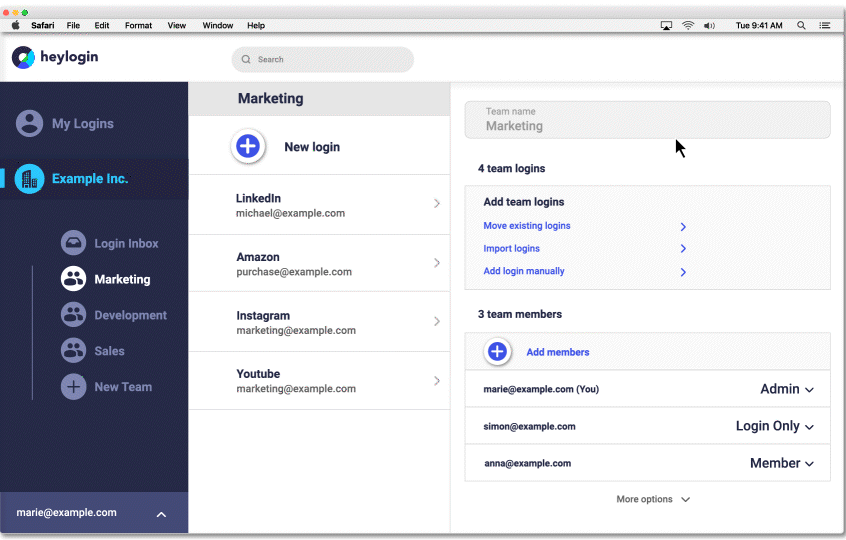Click Move existing logins link

[x=527, y=226]
